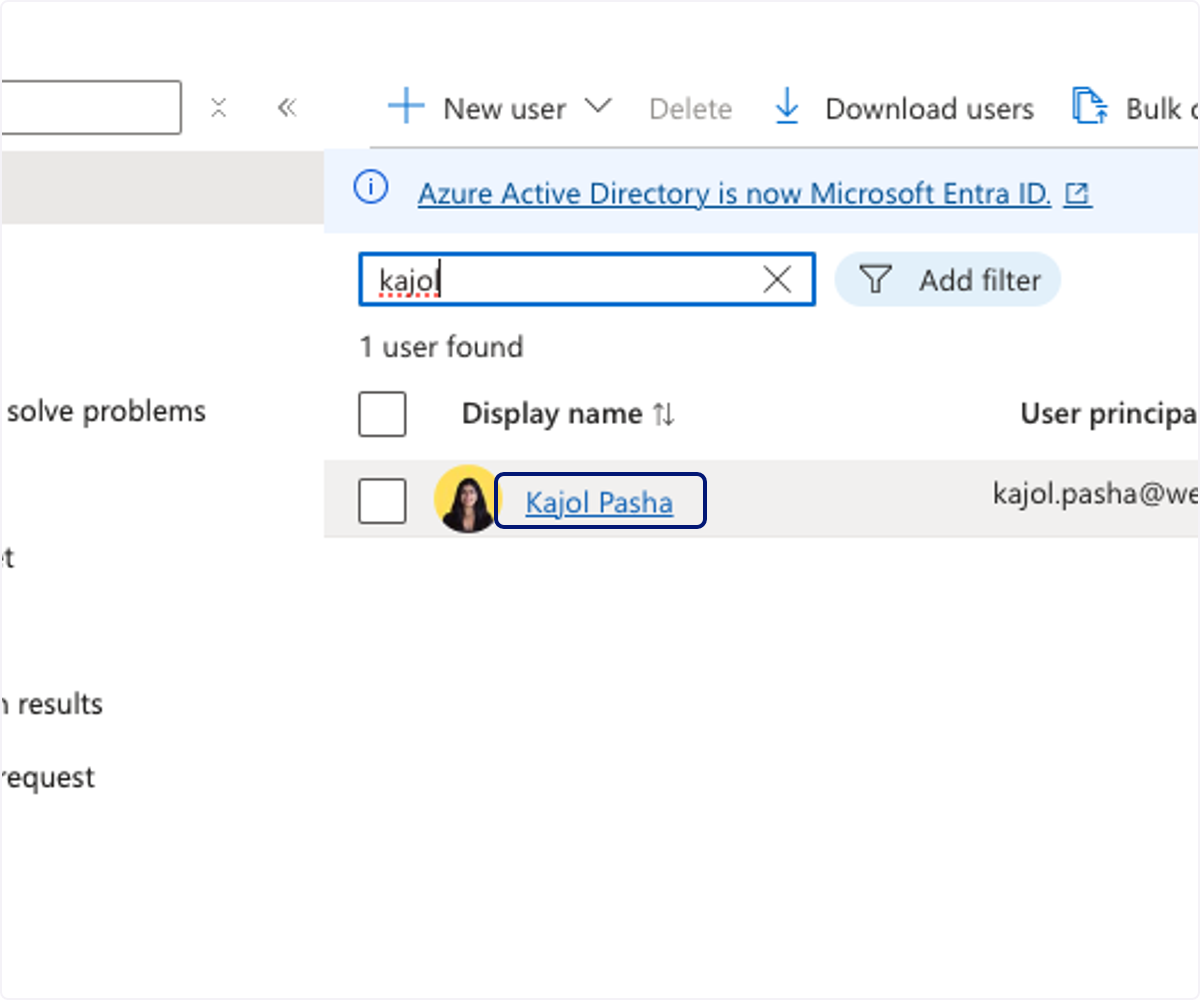Open the Kajol Pasha user link
1200x1000 pixels.
coord(599,501)
